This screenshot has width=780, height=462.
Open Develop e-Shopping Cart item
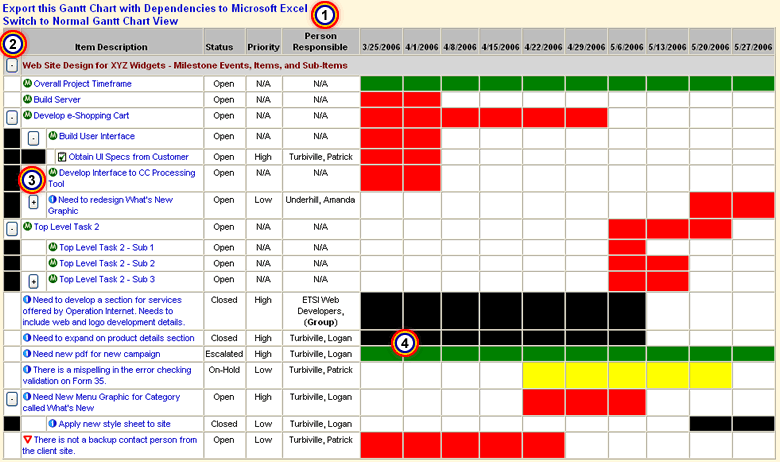click(x=81, y=115)
